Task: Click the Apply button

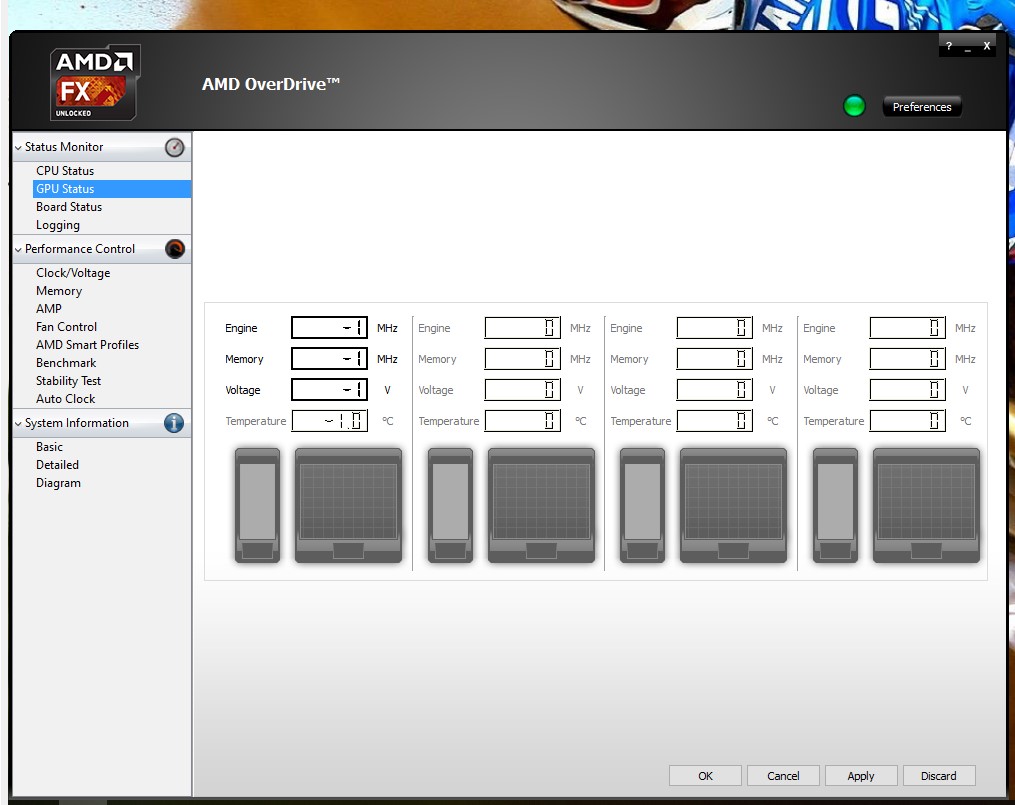Action: click(x=860, y=776)
